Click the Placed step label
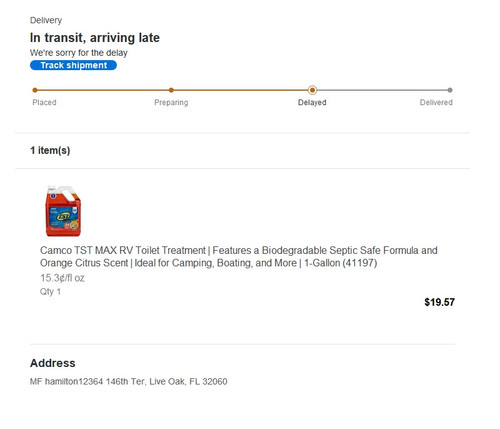The image size is (500, 429). [44, 102]
